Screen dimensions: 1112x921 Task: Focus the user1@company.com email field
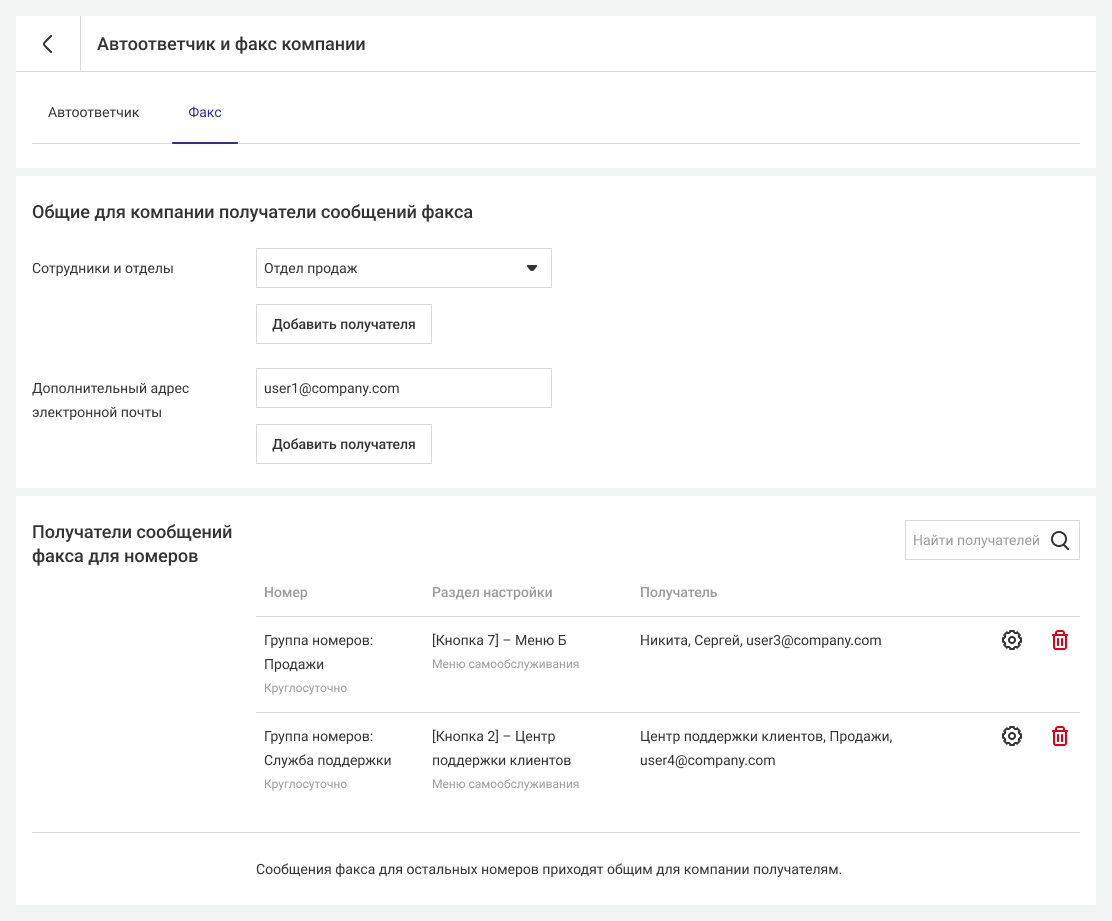403,388
